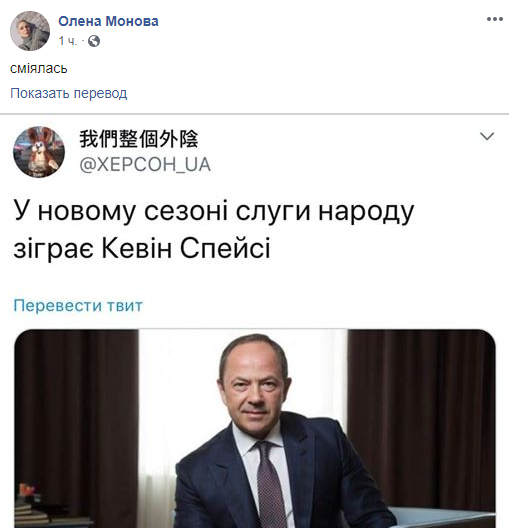Click the man's patterned tie in photo
509x528 pixels.
tap(269, 485)
